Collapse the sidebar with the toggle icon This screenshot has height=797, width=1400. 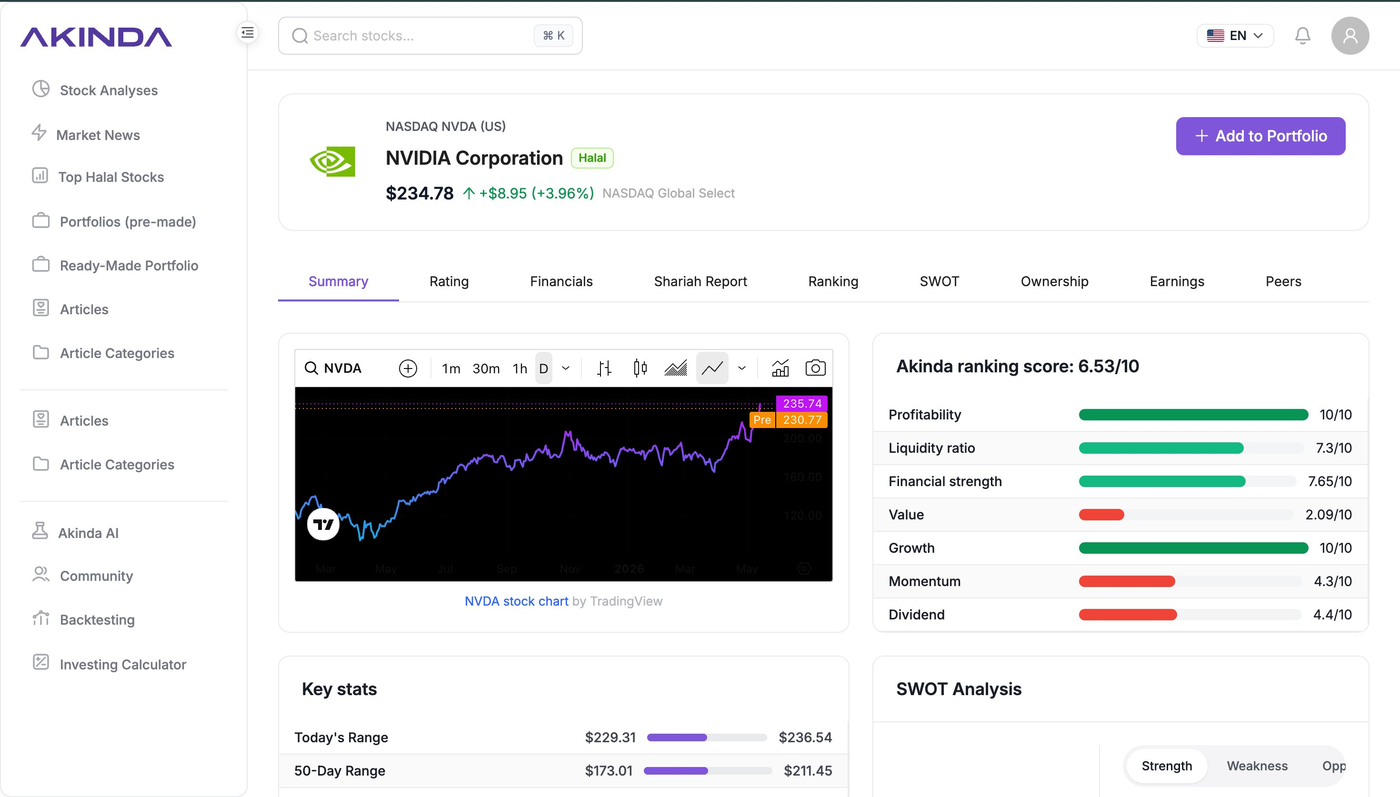click(x=247, y=33)
